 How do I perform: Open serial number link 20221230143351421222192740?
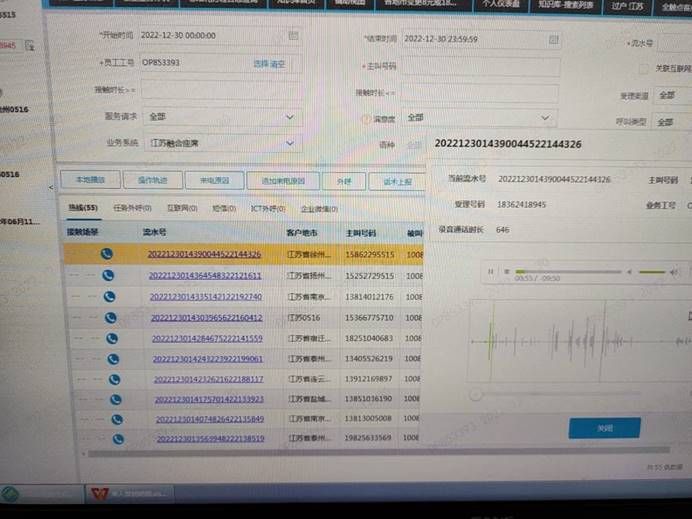tap(207, 297)
